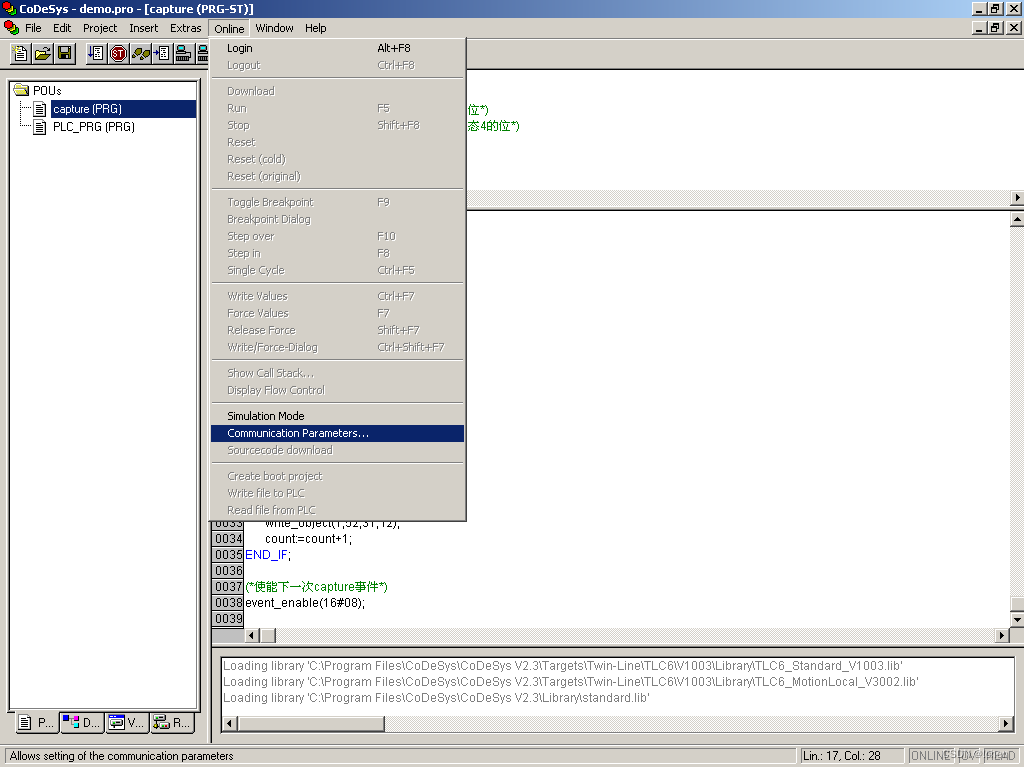Click the code editor scroll-up arrow

[x=1017, y=219]
